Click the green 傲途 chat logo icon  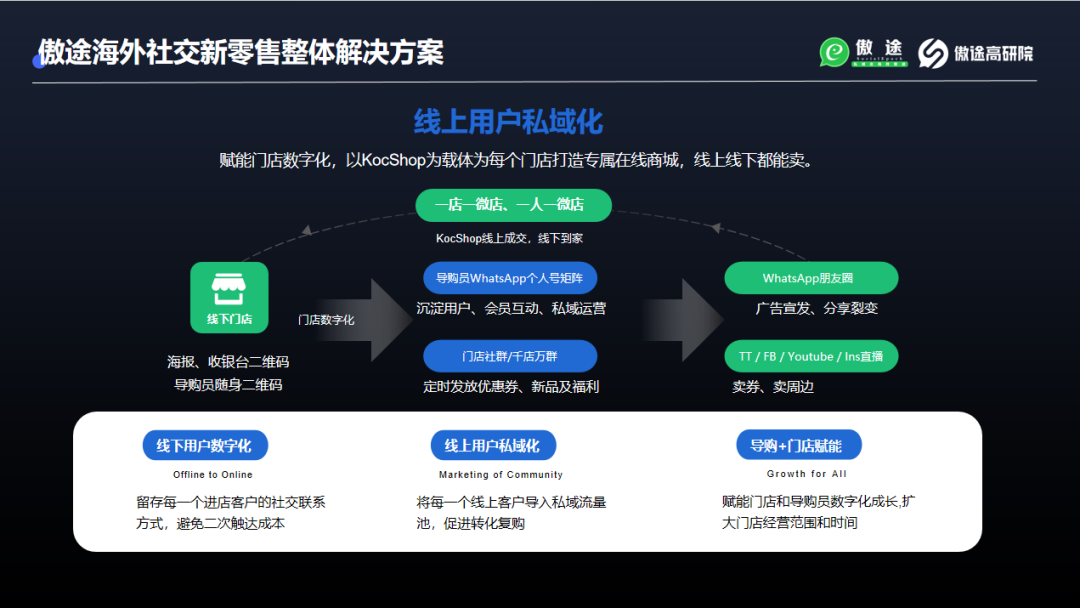[x=834, y=52]
